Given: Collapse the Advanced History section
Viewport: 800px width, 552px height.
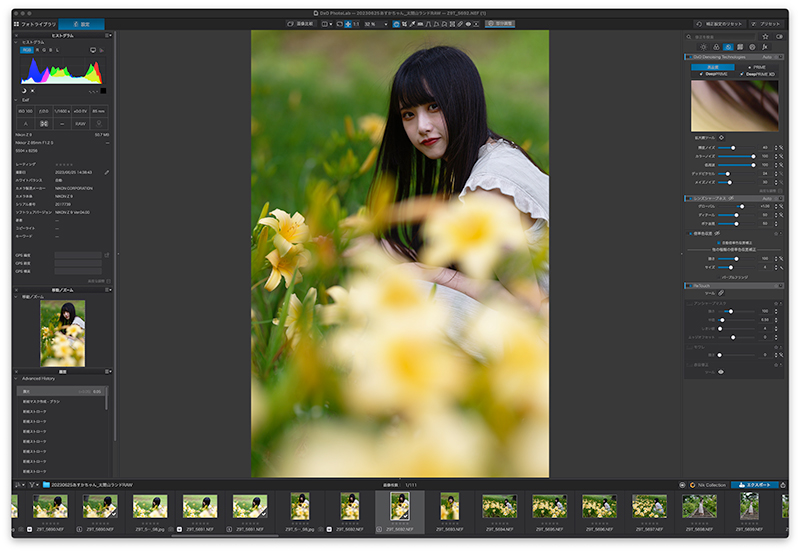Looking at the screenshot, I should click(x=16, y=379).
